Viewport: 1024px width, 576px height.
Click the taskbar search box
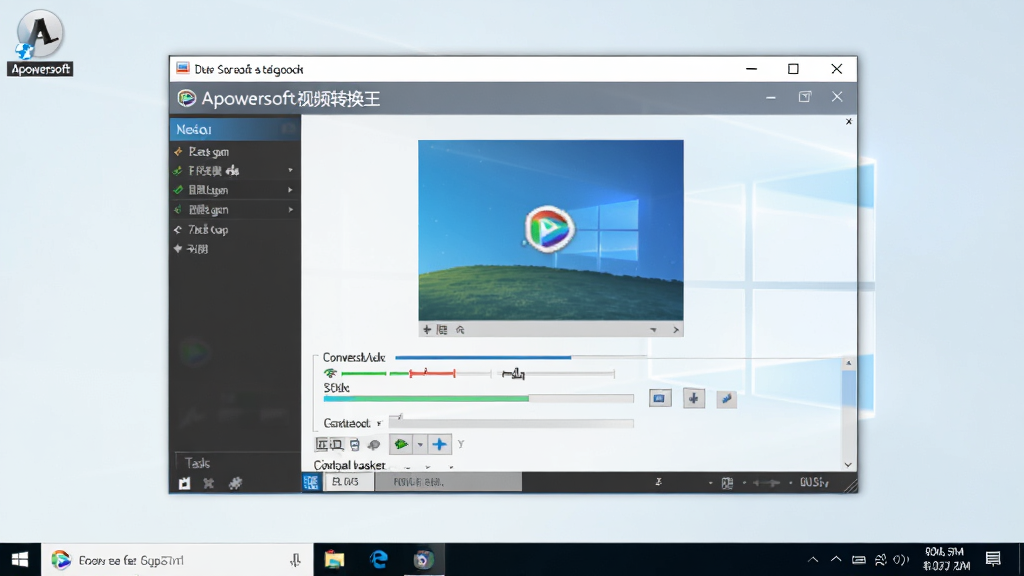(x=177, y=560)
